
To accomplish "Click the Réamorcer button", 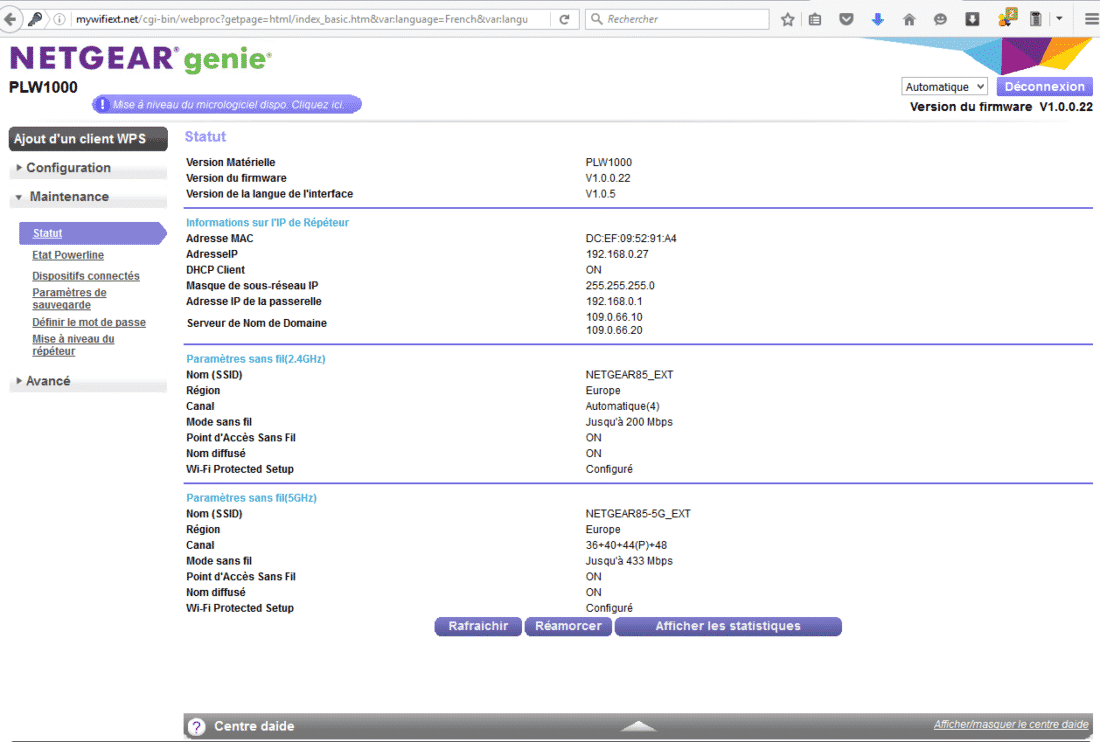I will point(568,626).
